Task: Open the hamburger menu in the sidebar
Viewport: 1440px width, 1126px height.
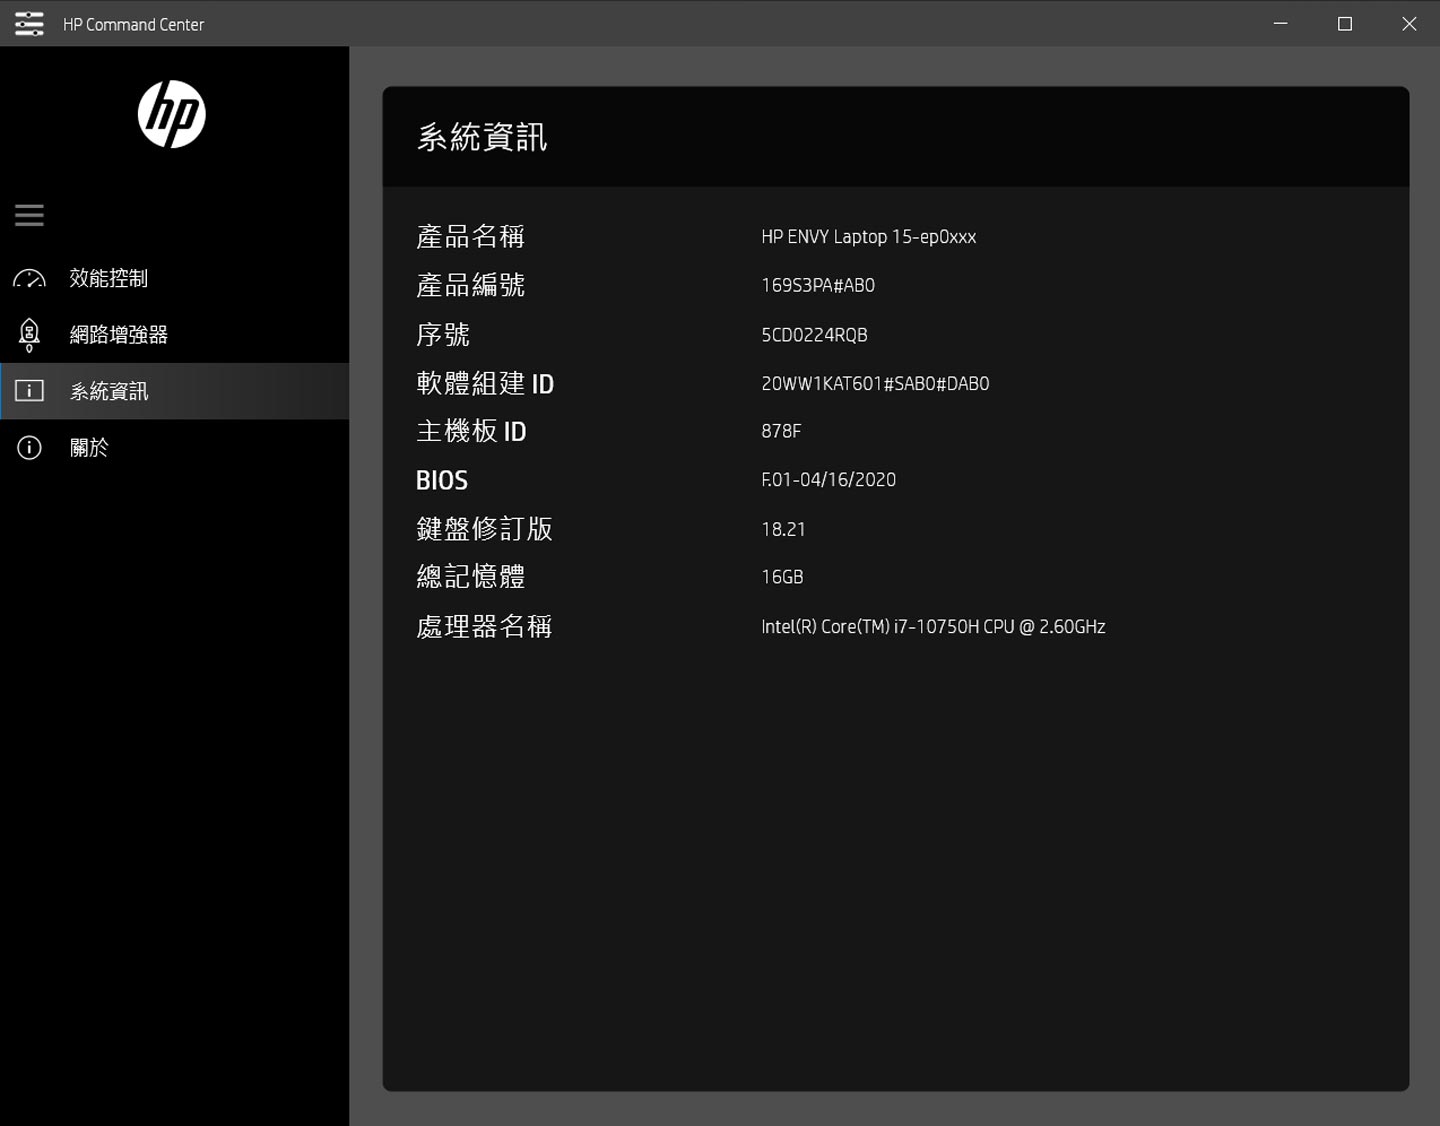Action: coord(29,214)
